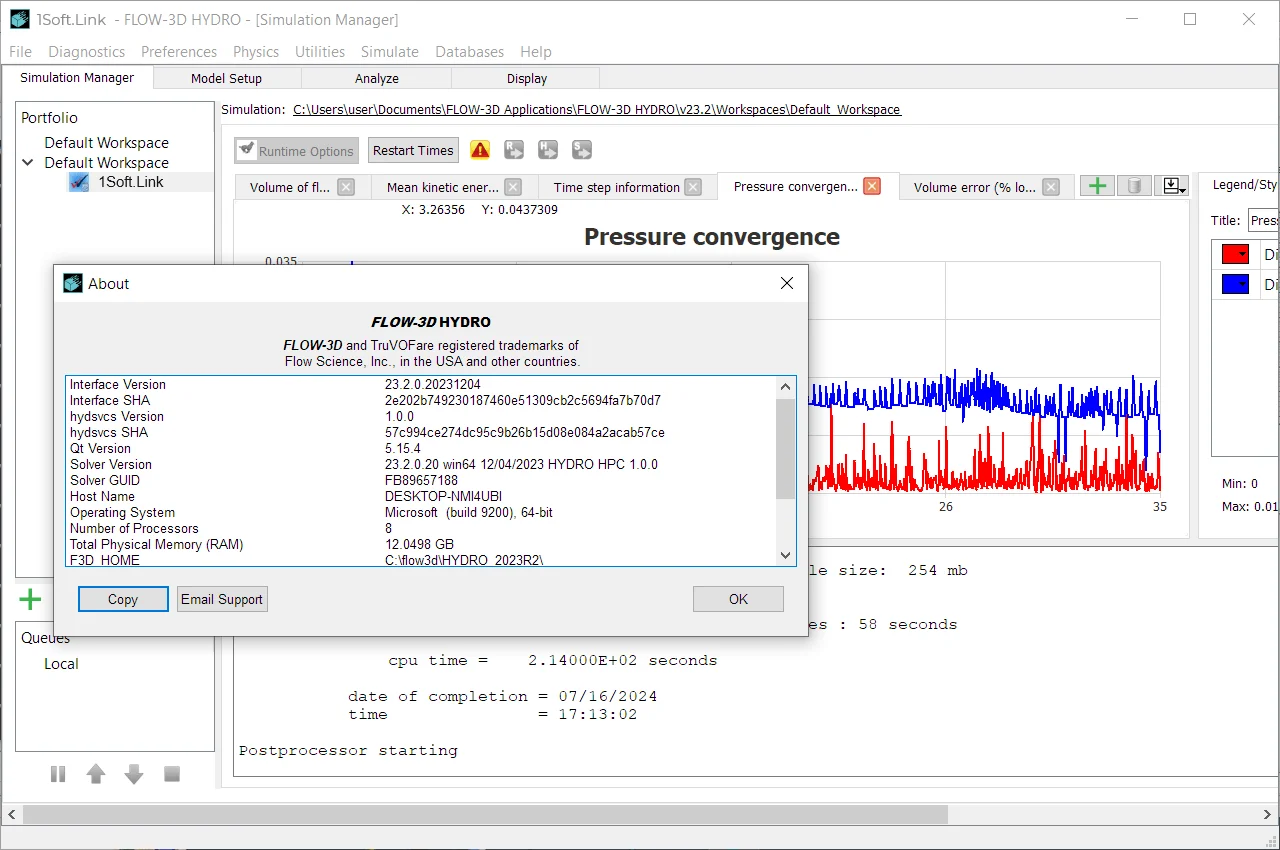Move queue item up with up arrow
The image size is (1280, 850).
click(x=96, y=774)
